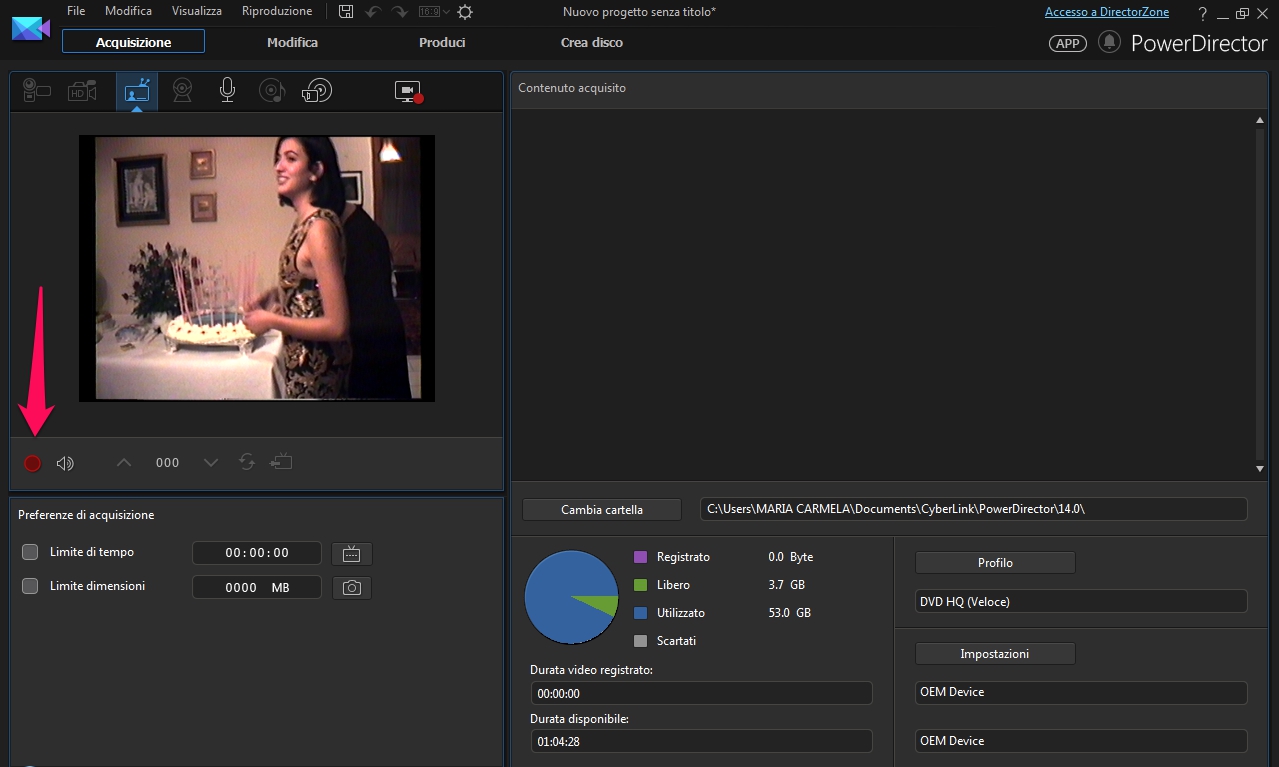This screenshot has height=767, width=1279.
Task: Take a snapshot with the camera icon
Action: click(351, 588)
